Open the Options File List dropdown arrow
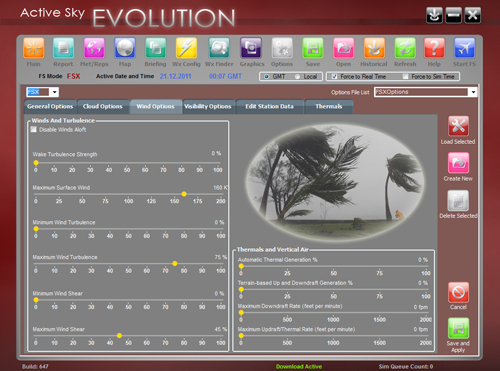This screenshot has width=500, height=371. point(473,92)
